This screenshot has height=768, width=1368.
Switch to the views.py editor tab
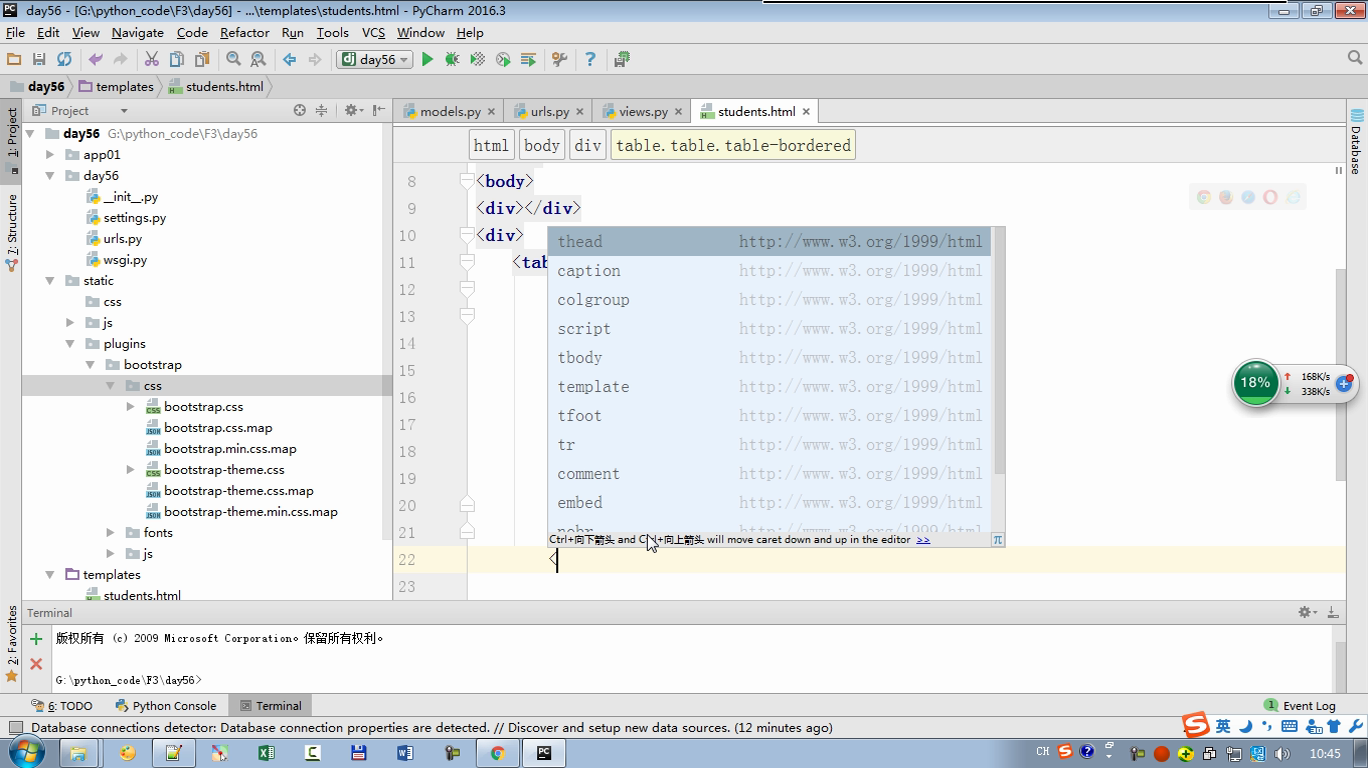point(642,112)
